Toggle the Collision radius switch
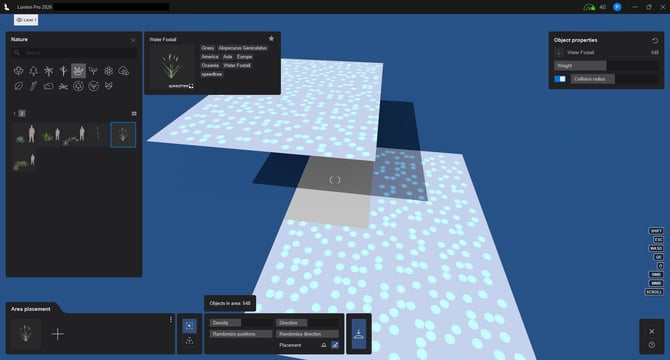This screenshot has width=670, height=360. pos(560,79)
